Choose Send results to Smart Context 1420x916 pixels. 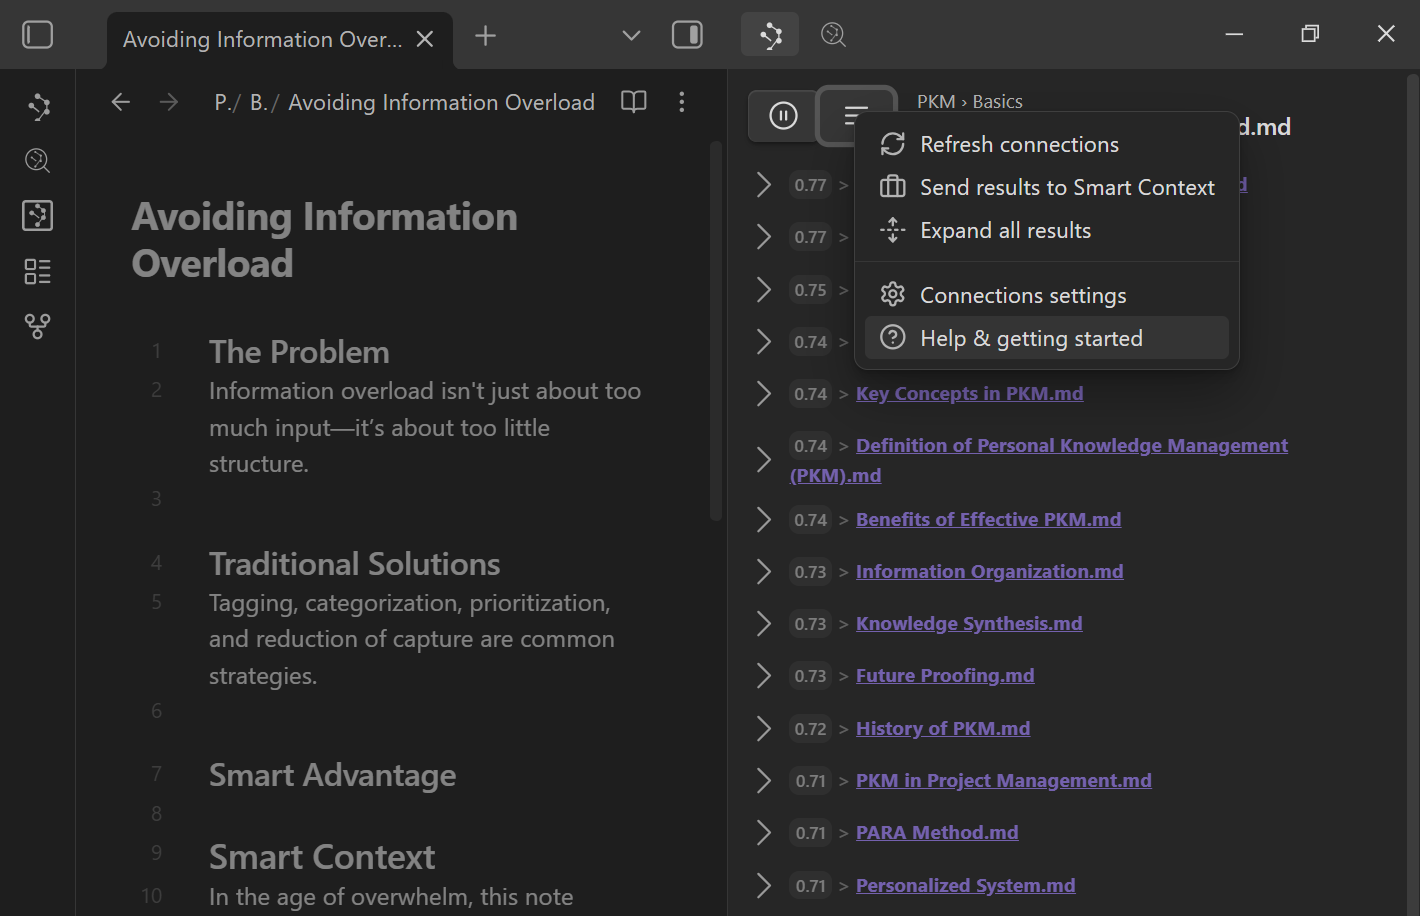[x=1066, y=188]
